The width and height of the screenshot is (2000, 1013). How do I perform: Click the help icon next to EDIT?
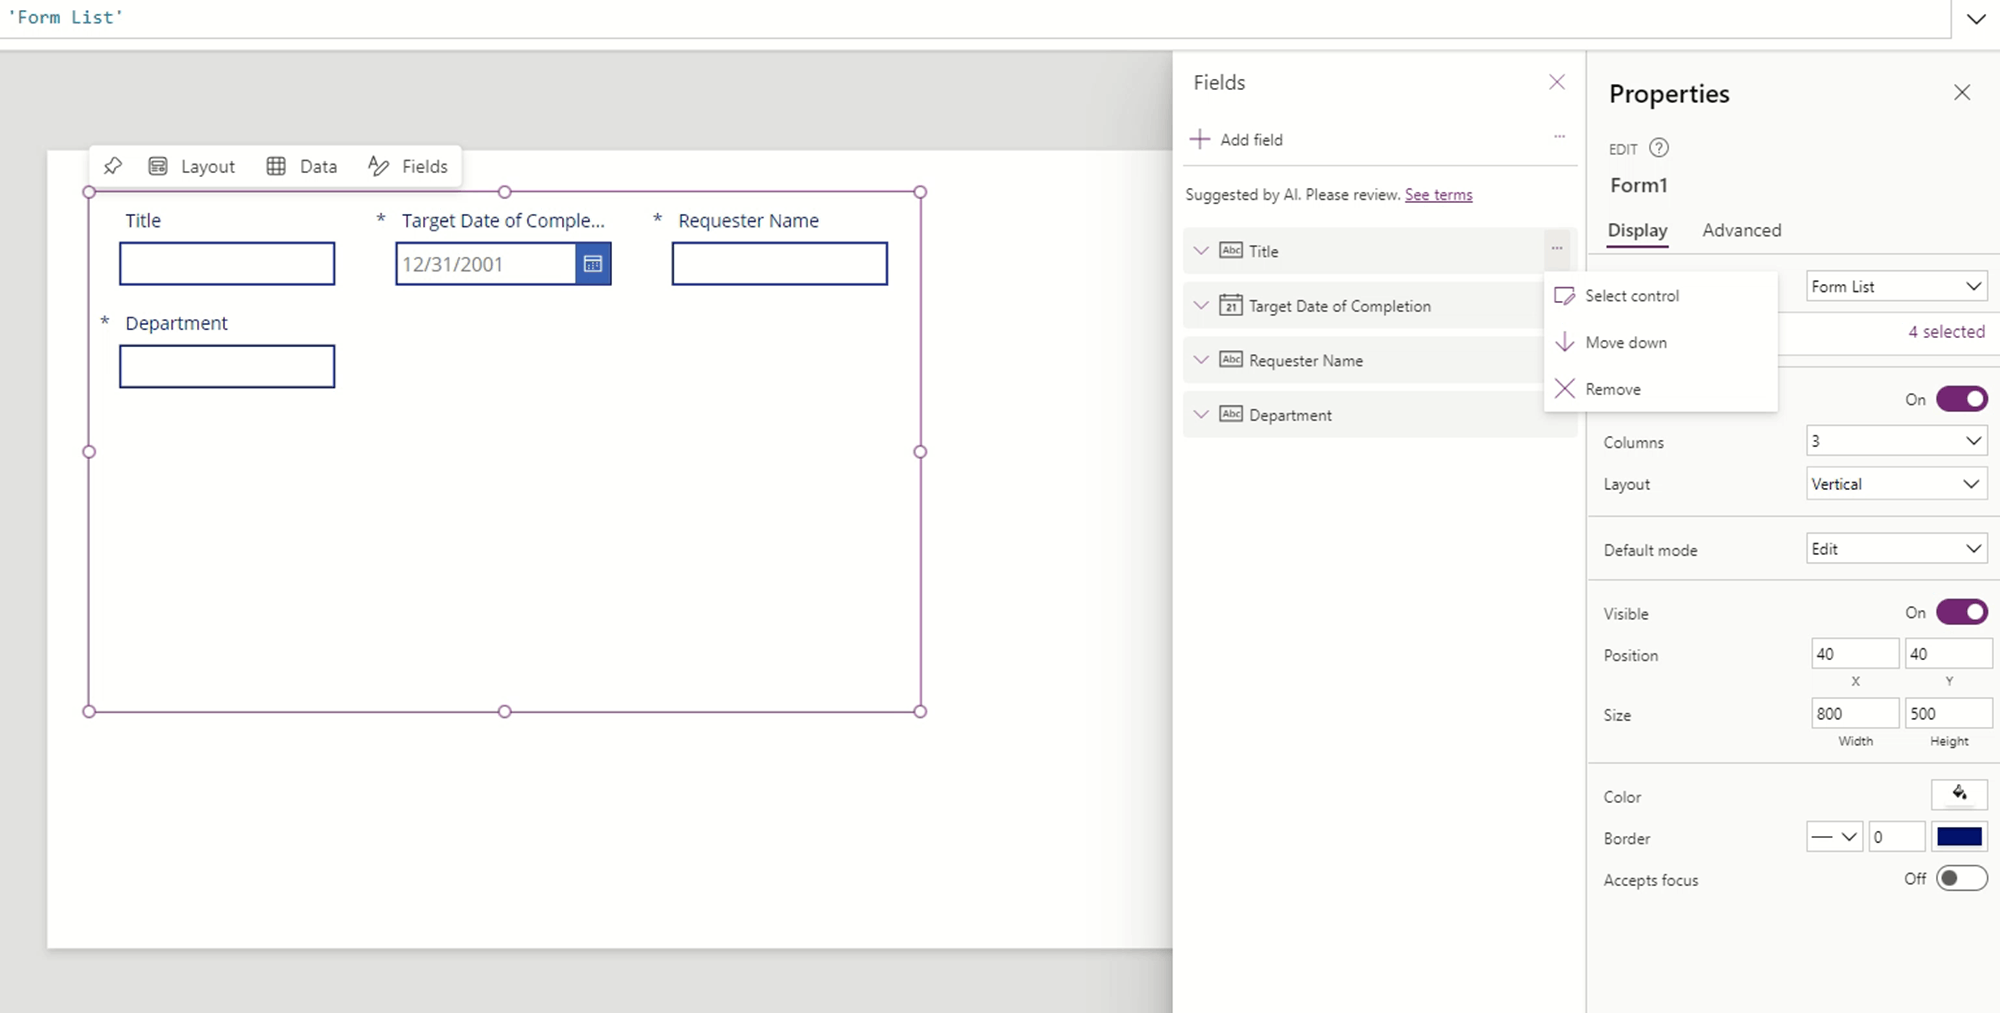(x=1659, y=148)
